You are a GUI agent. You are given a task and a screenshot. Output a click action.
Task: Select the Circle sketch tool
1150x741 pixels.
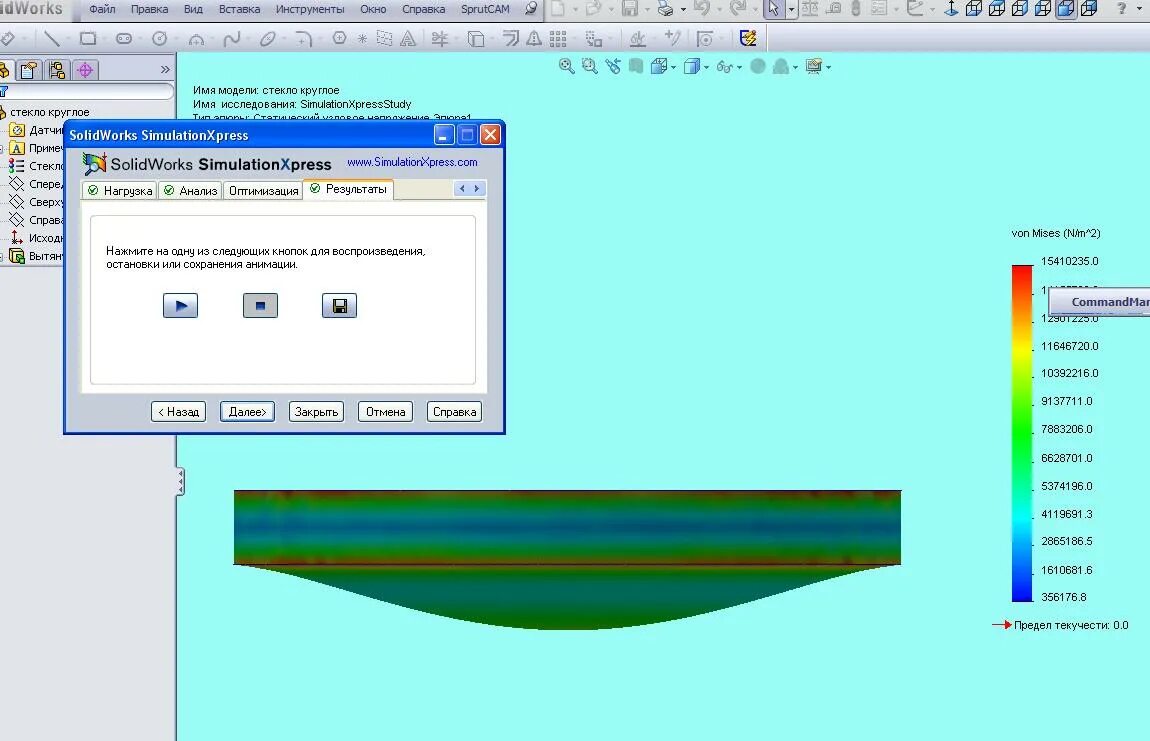[159, 38]
